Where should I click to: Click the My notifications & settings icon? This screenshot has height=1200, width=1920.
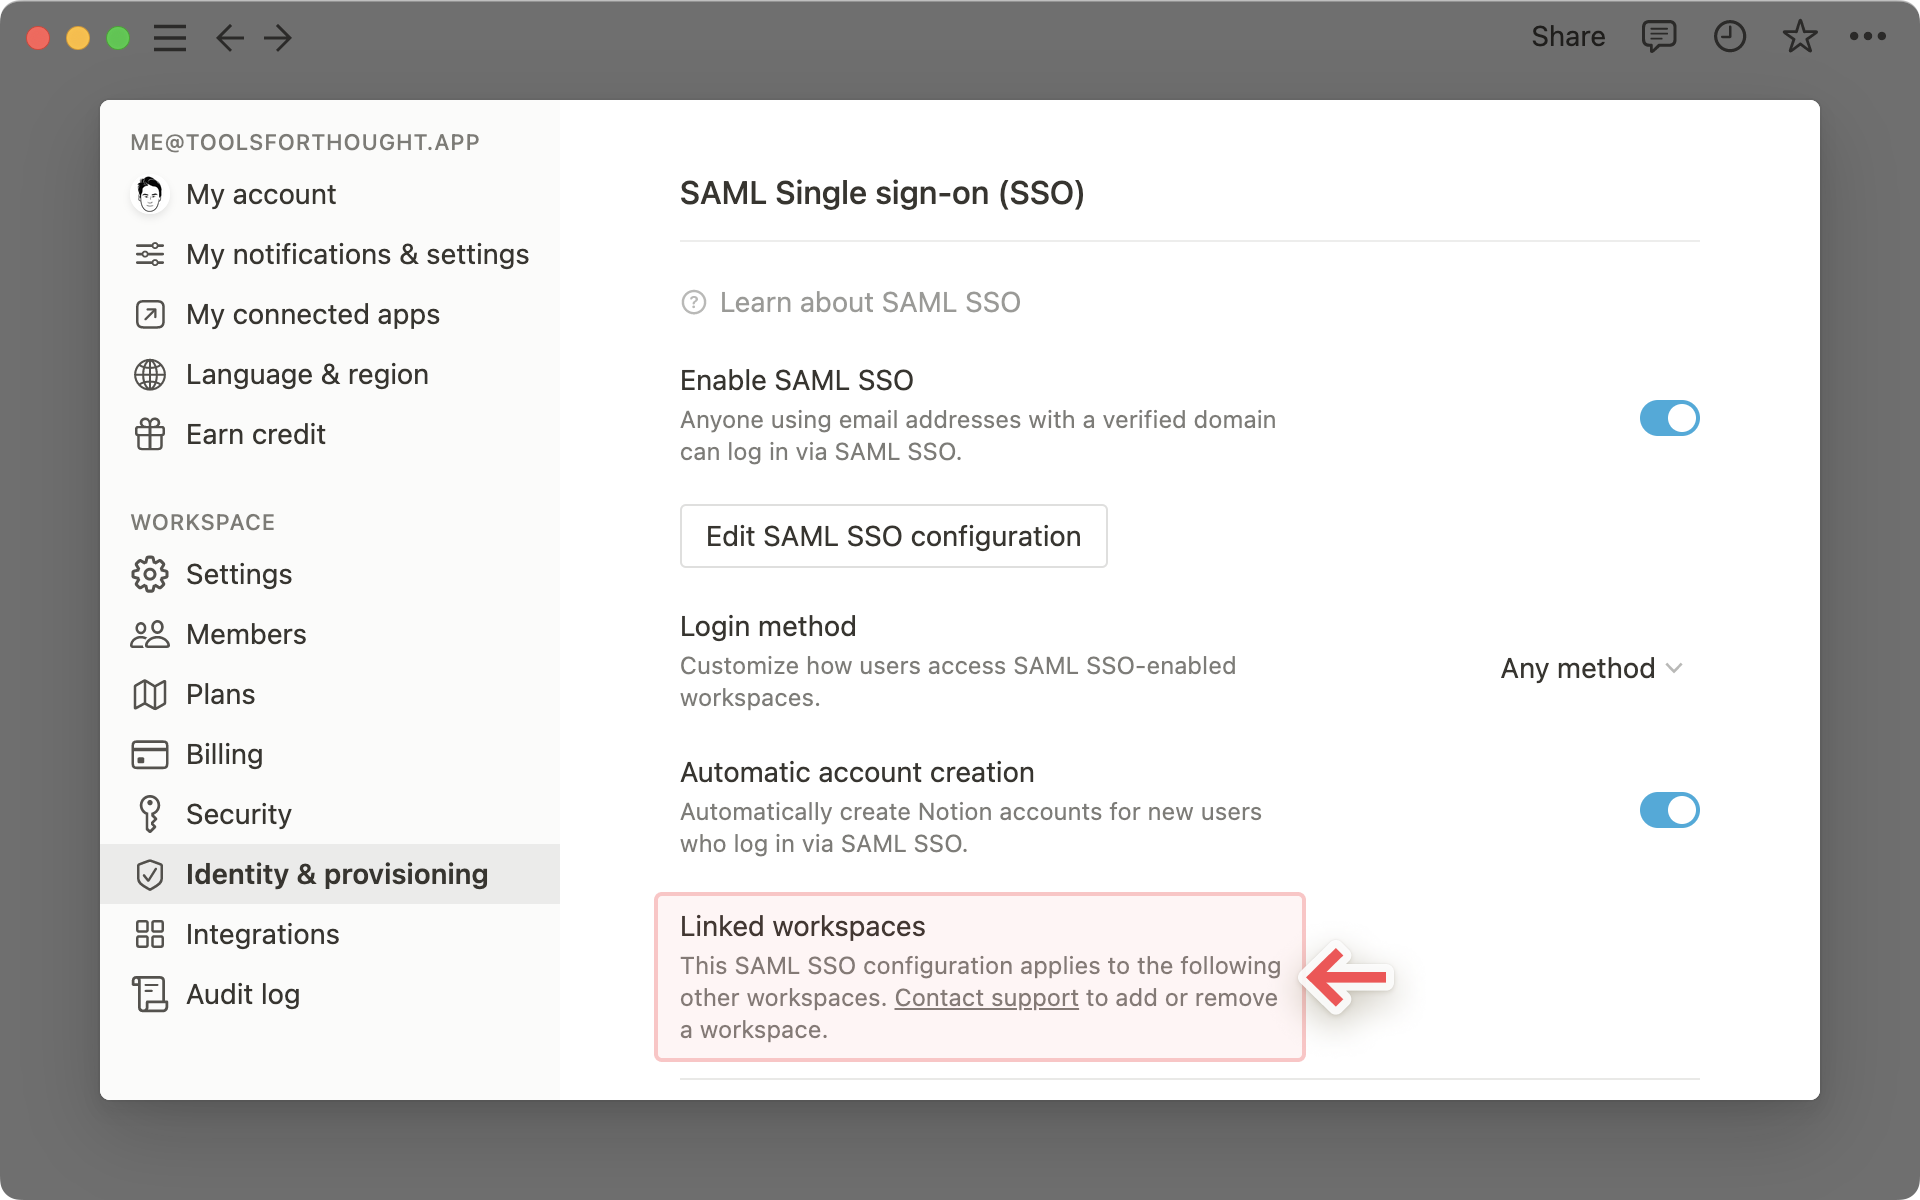pyautogui.click(x=149, y=254)
